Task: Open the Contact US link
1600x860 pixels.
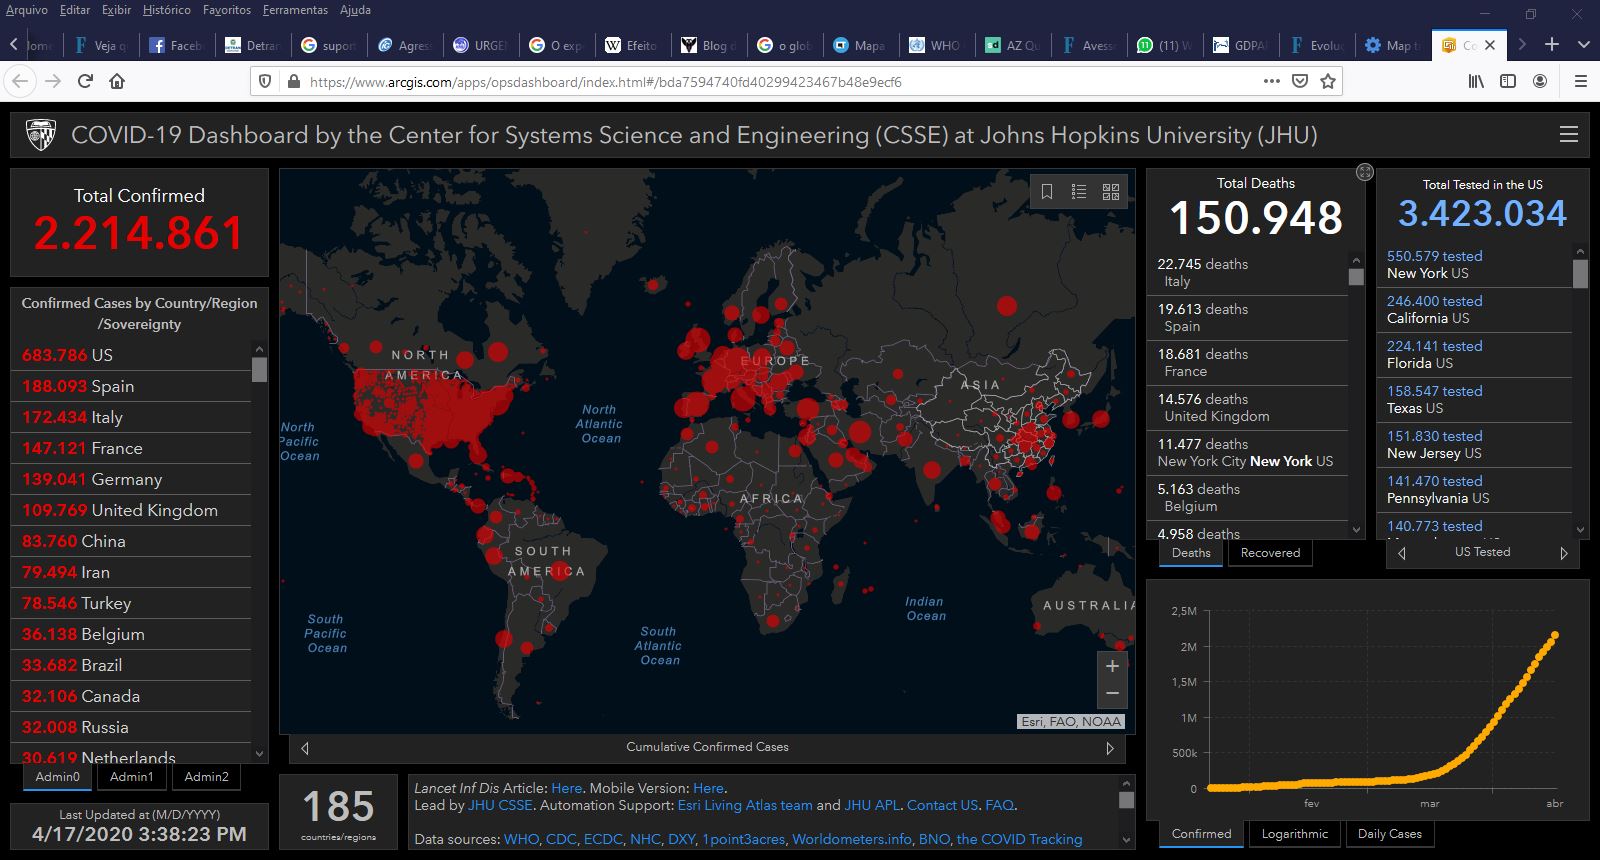Action: click(942, 805)
